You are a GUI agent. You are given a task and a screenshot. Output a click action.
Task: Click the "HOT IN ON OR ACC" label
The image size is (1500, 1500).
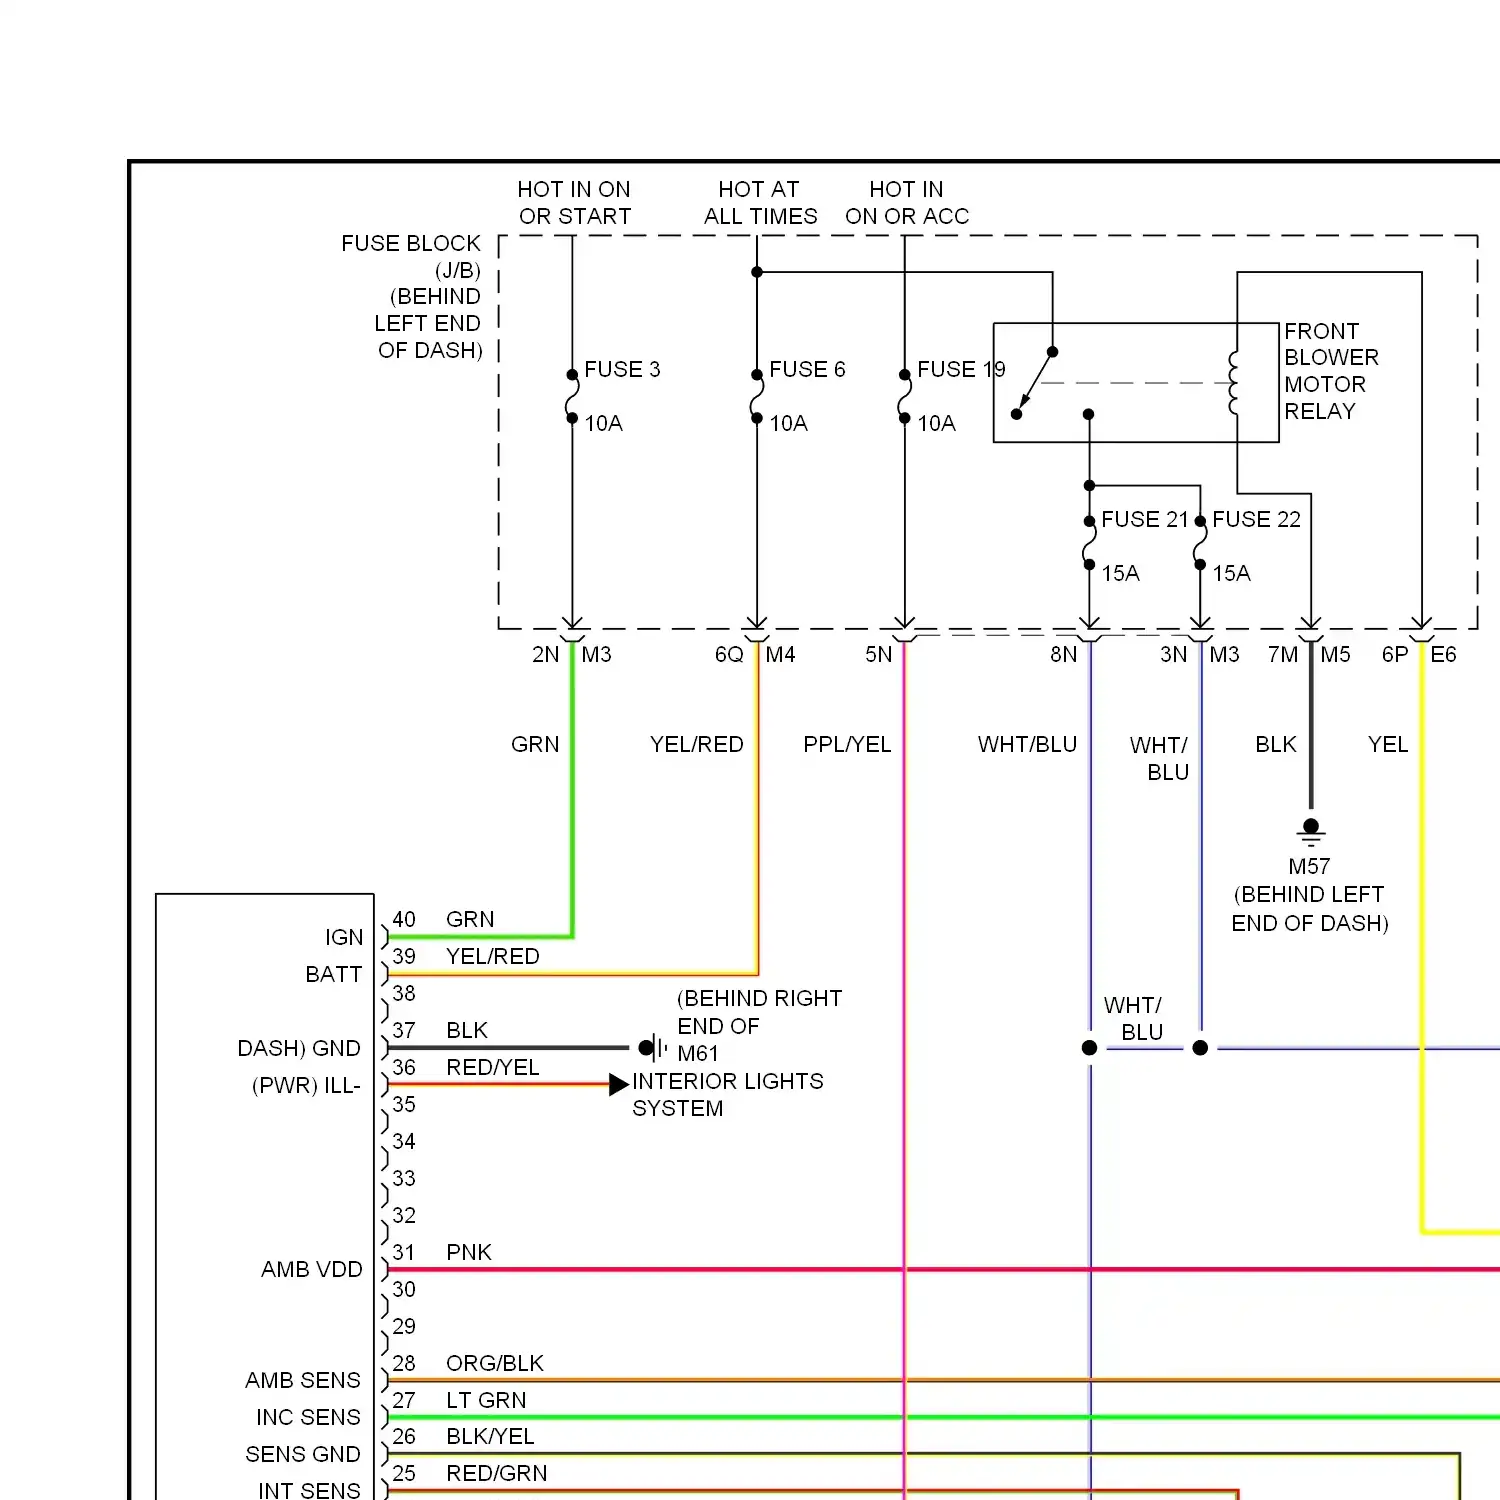point(907,203)
